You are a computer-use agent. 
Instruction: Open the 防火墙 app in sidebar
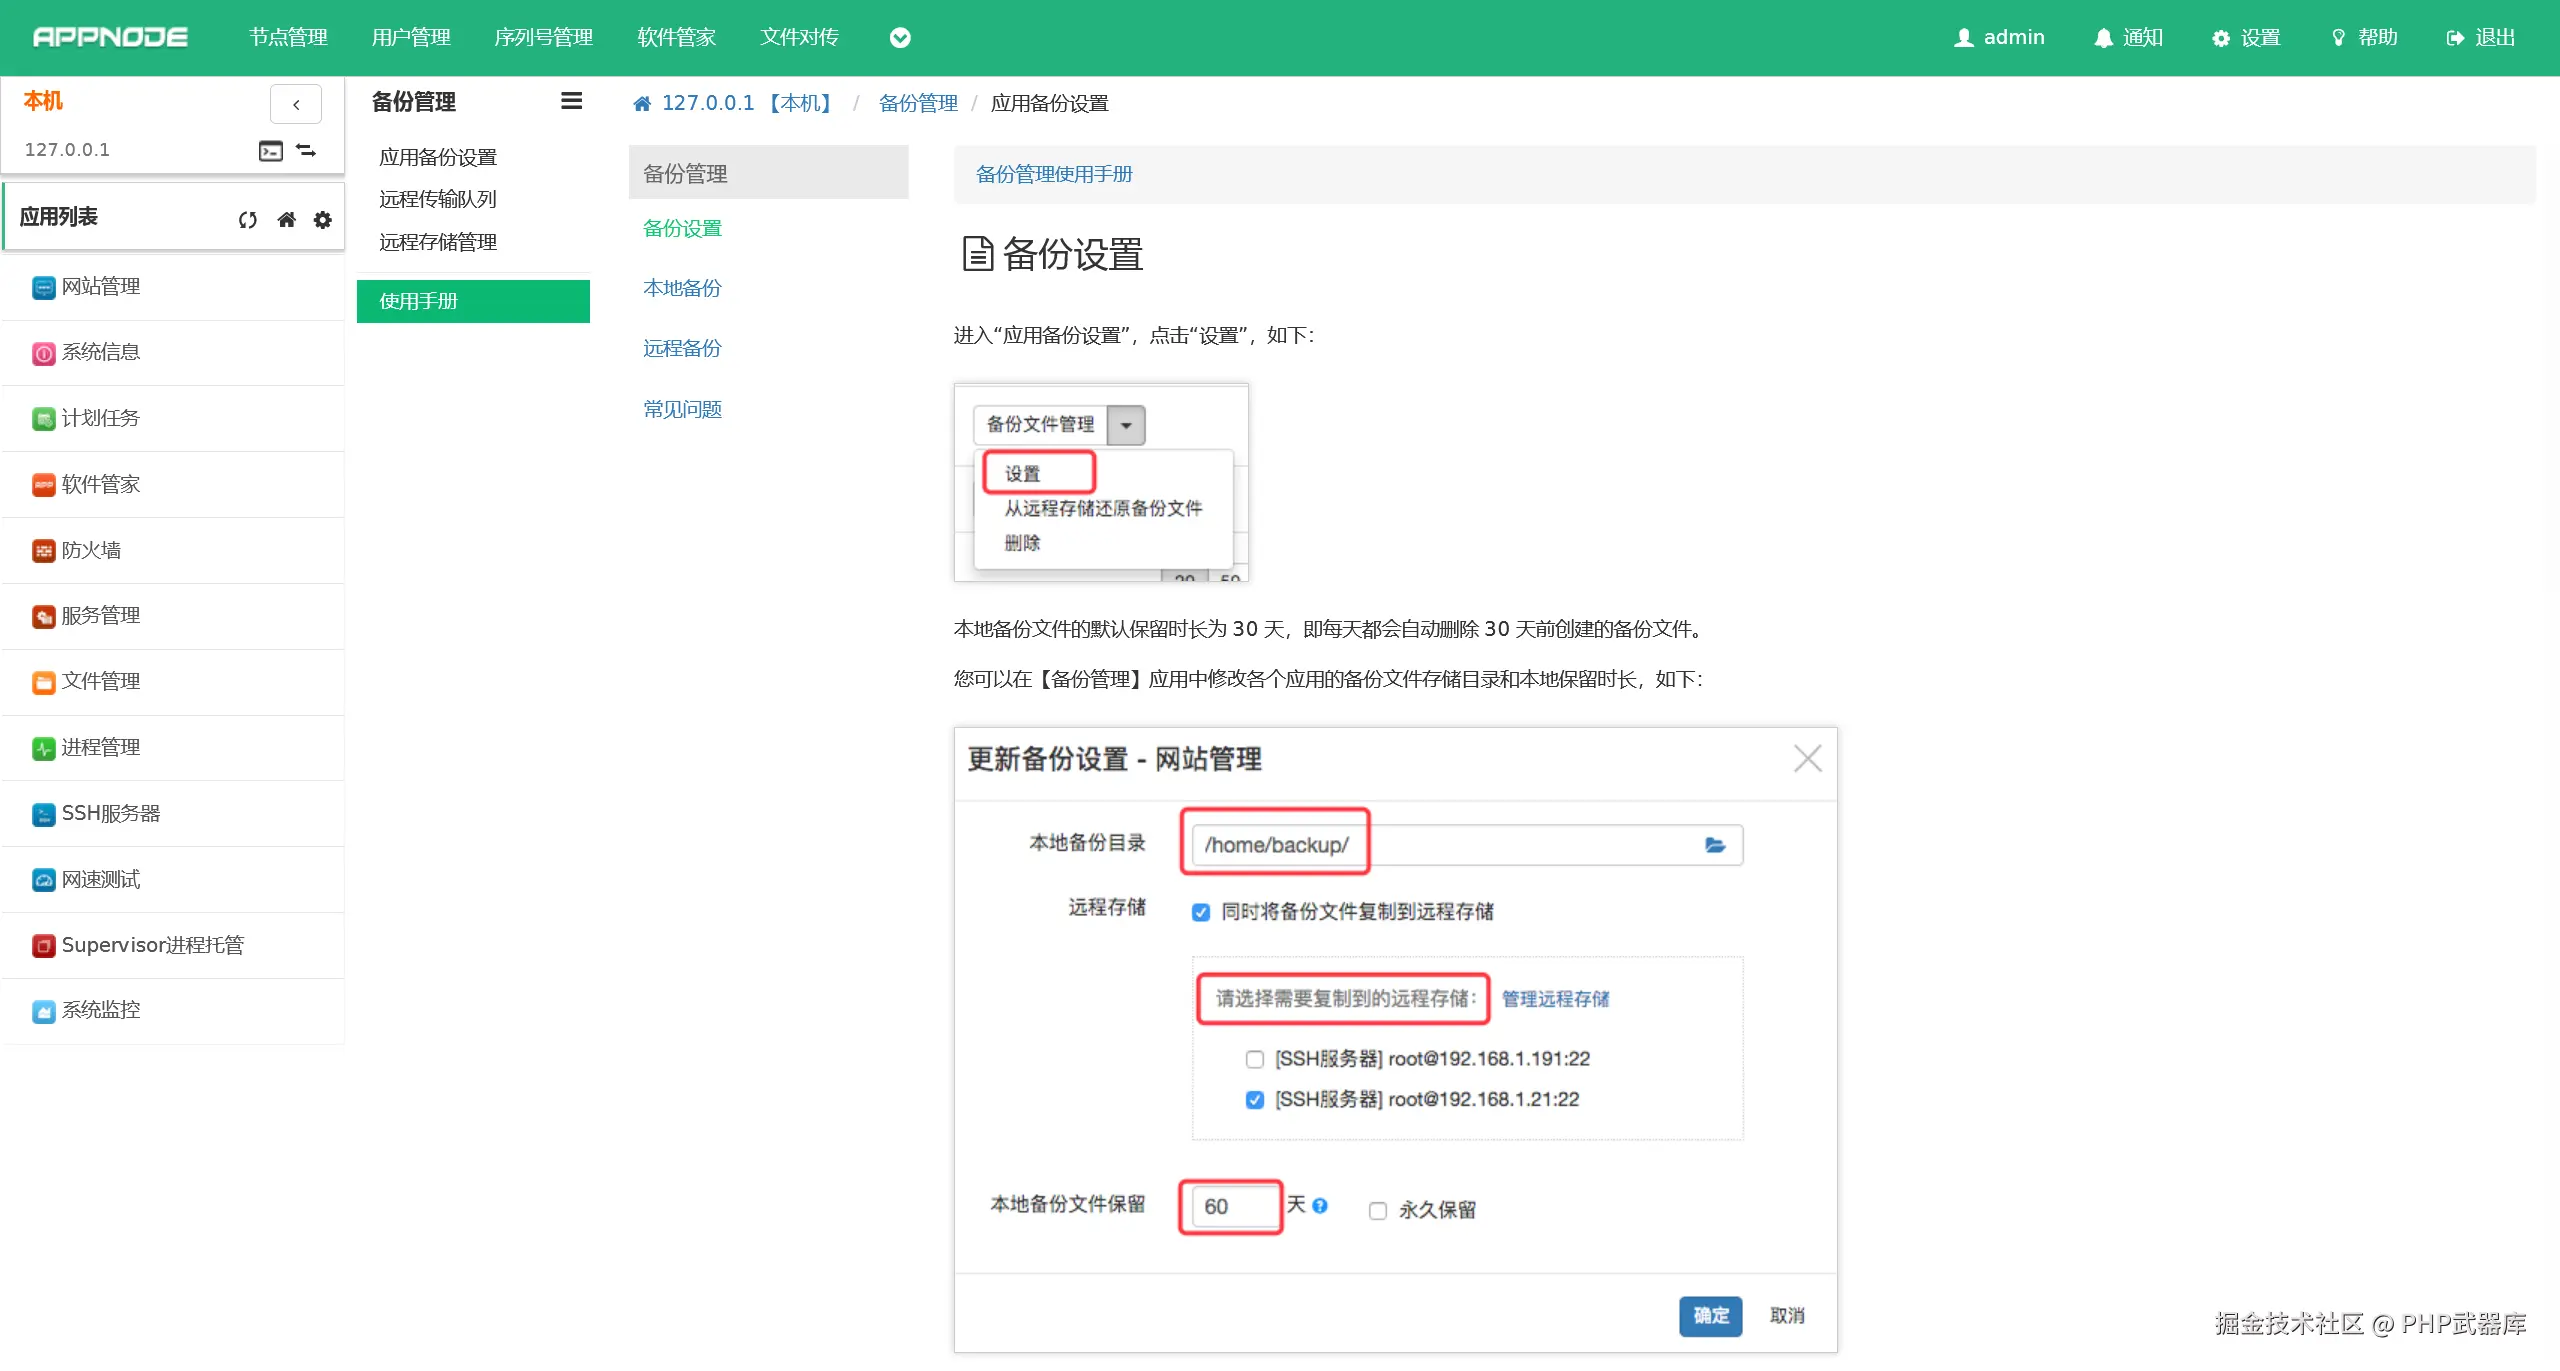pos(90,550)
